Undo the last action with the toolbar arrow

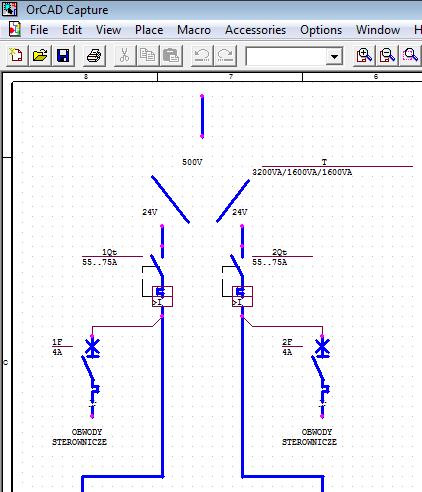click(201, 55)
